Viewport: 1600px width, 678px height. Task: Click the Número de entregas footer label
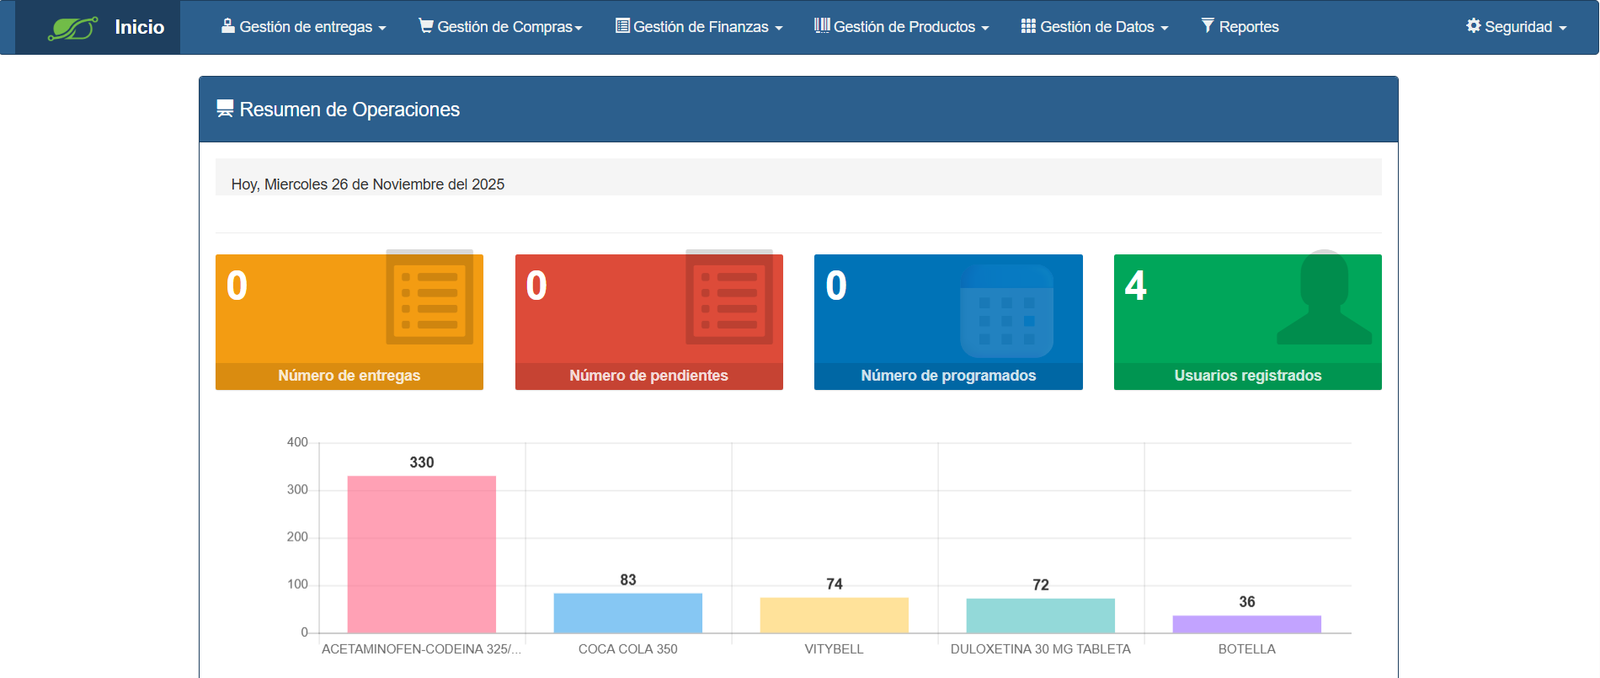[349, 376]
